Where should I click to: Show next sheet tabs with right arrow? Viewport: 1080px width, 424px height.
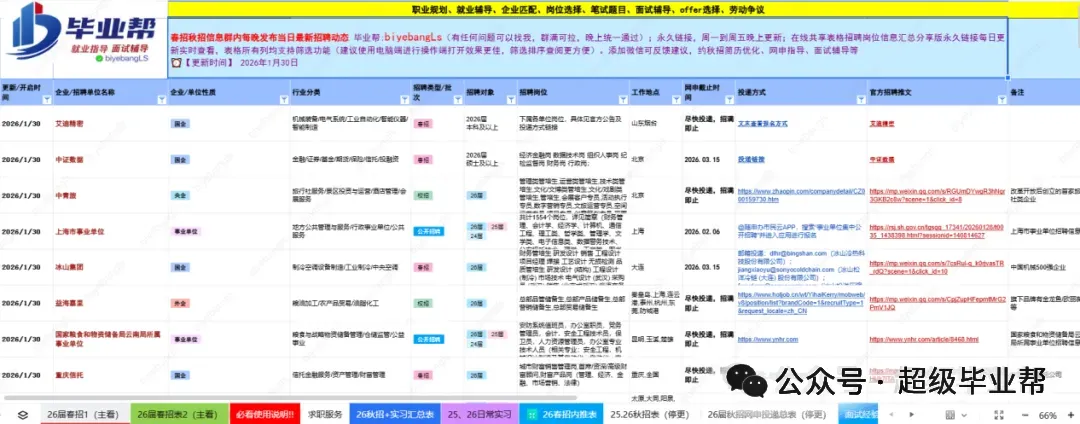911,415
